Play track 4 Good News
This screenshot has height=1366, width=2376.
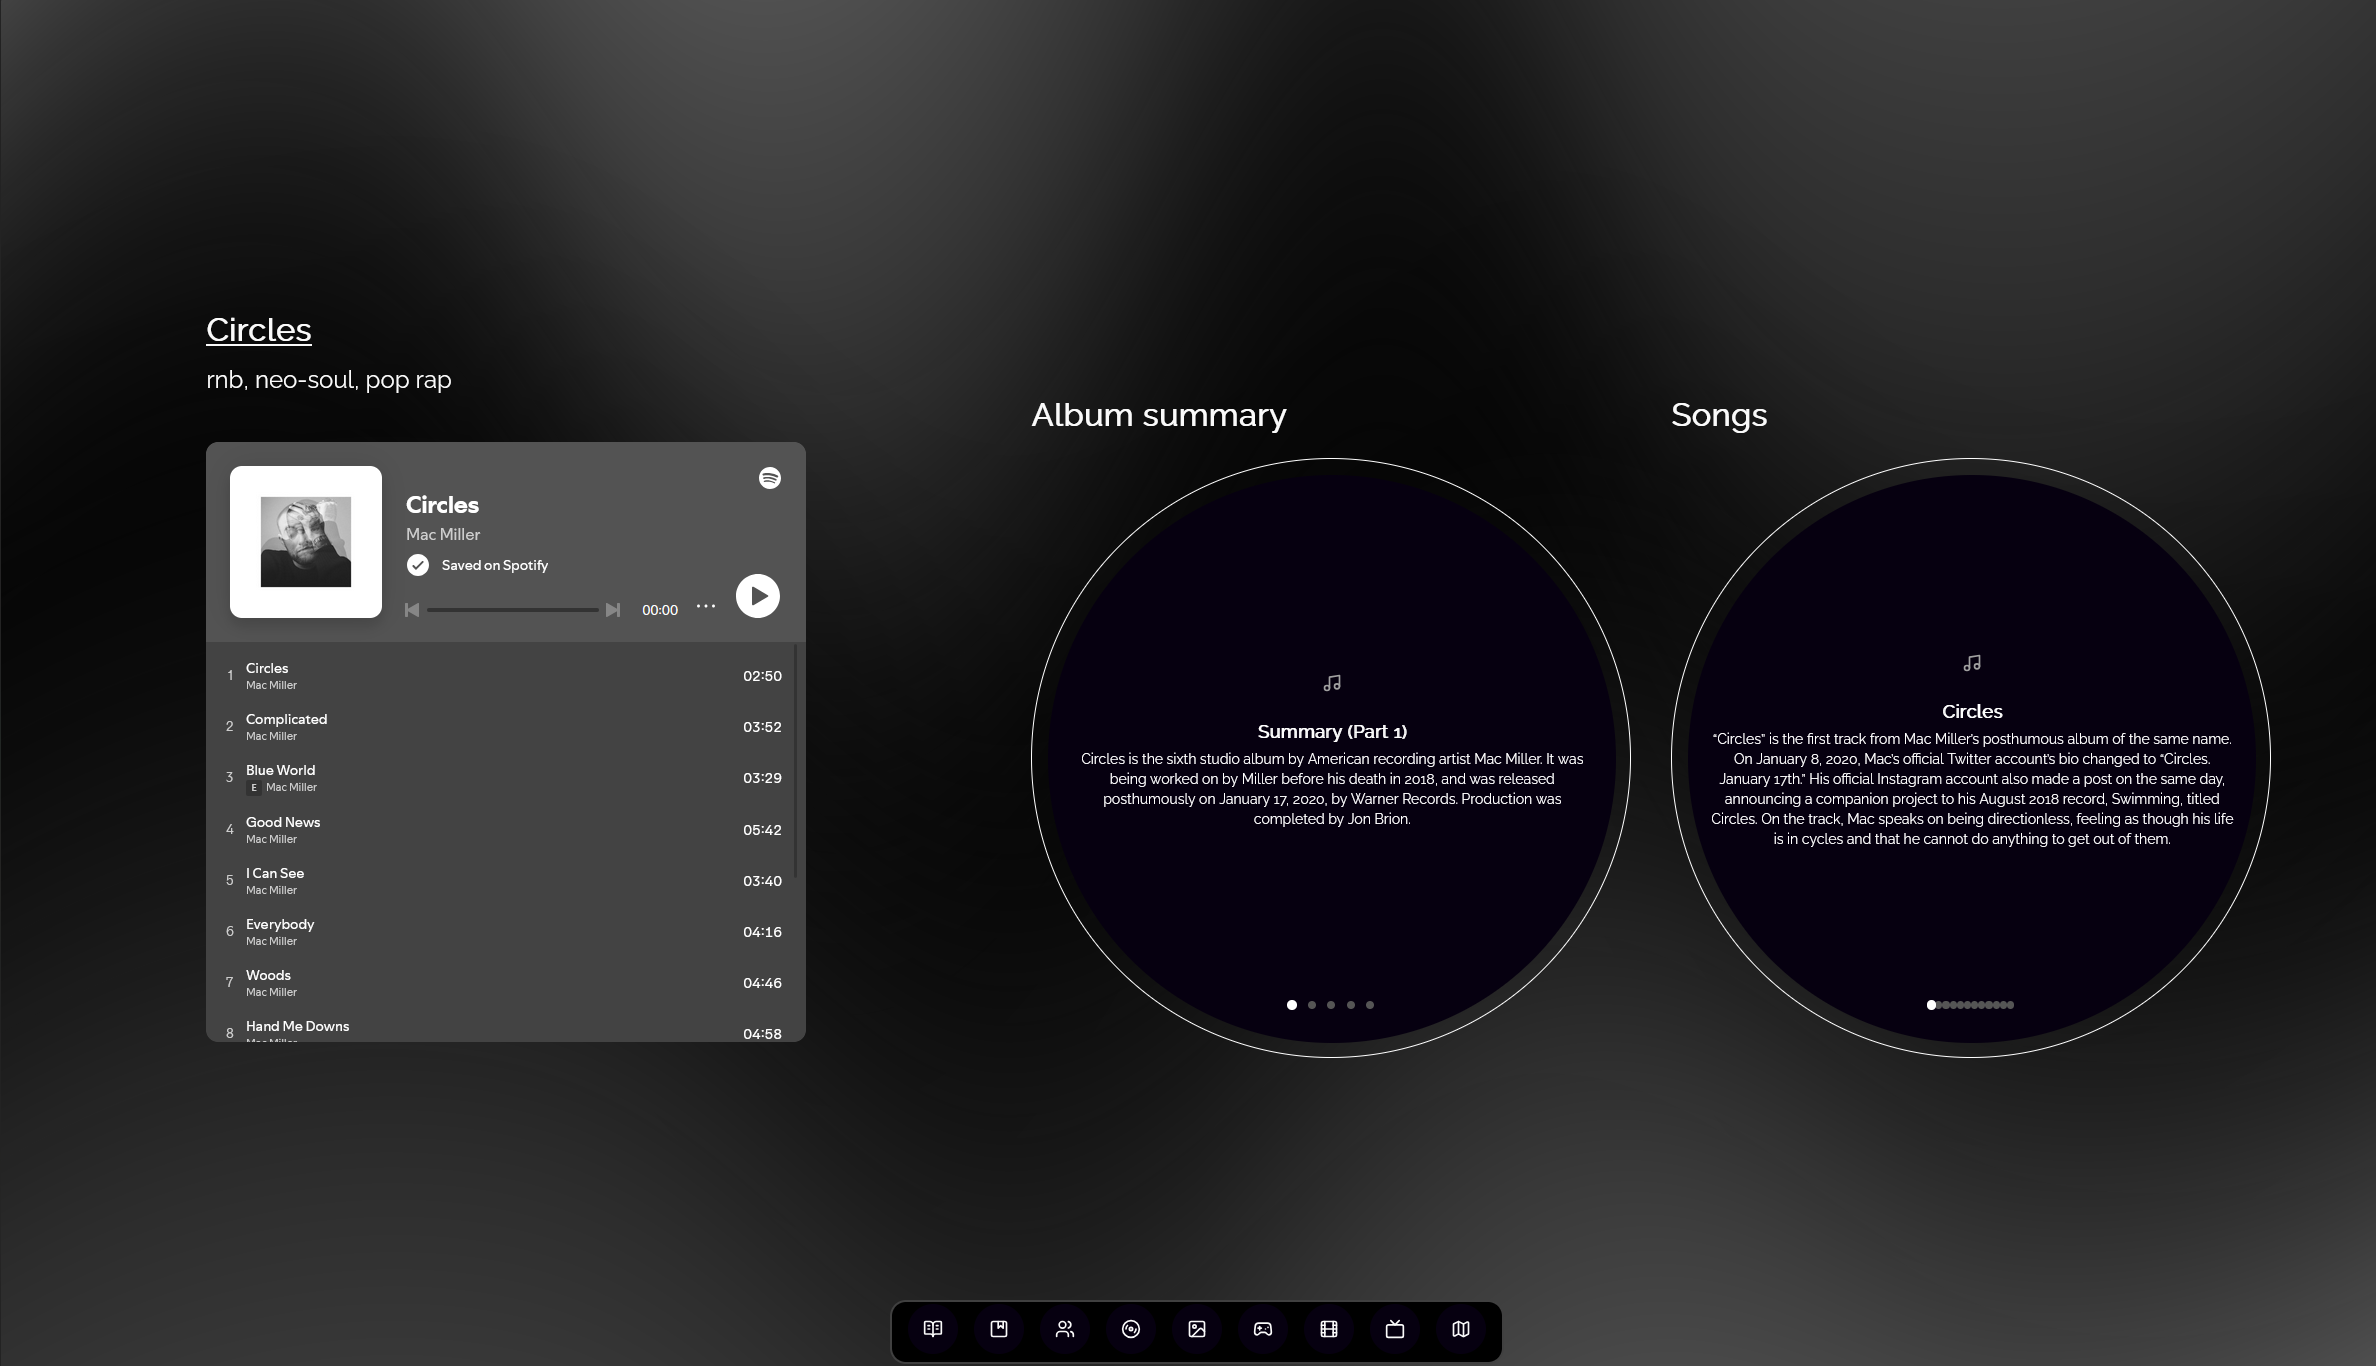[x=505, y=830]
